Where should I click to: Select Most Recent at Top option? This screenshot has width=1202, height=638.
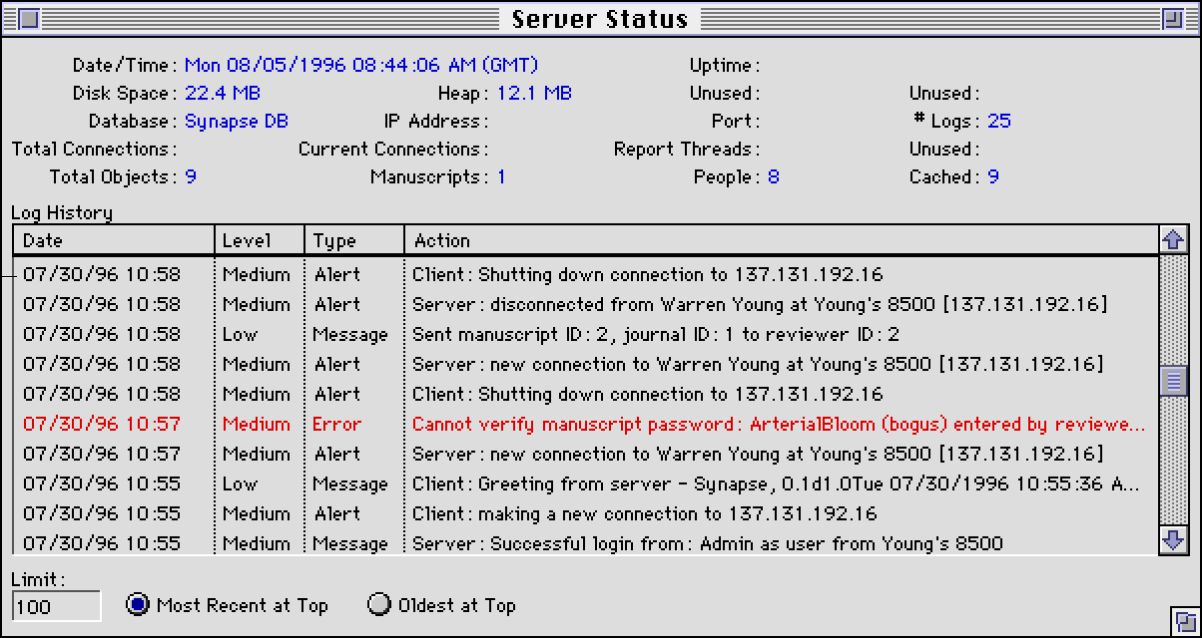tap(138, 605)
